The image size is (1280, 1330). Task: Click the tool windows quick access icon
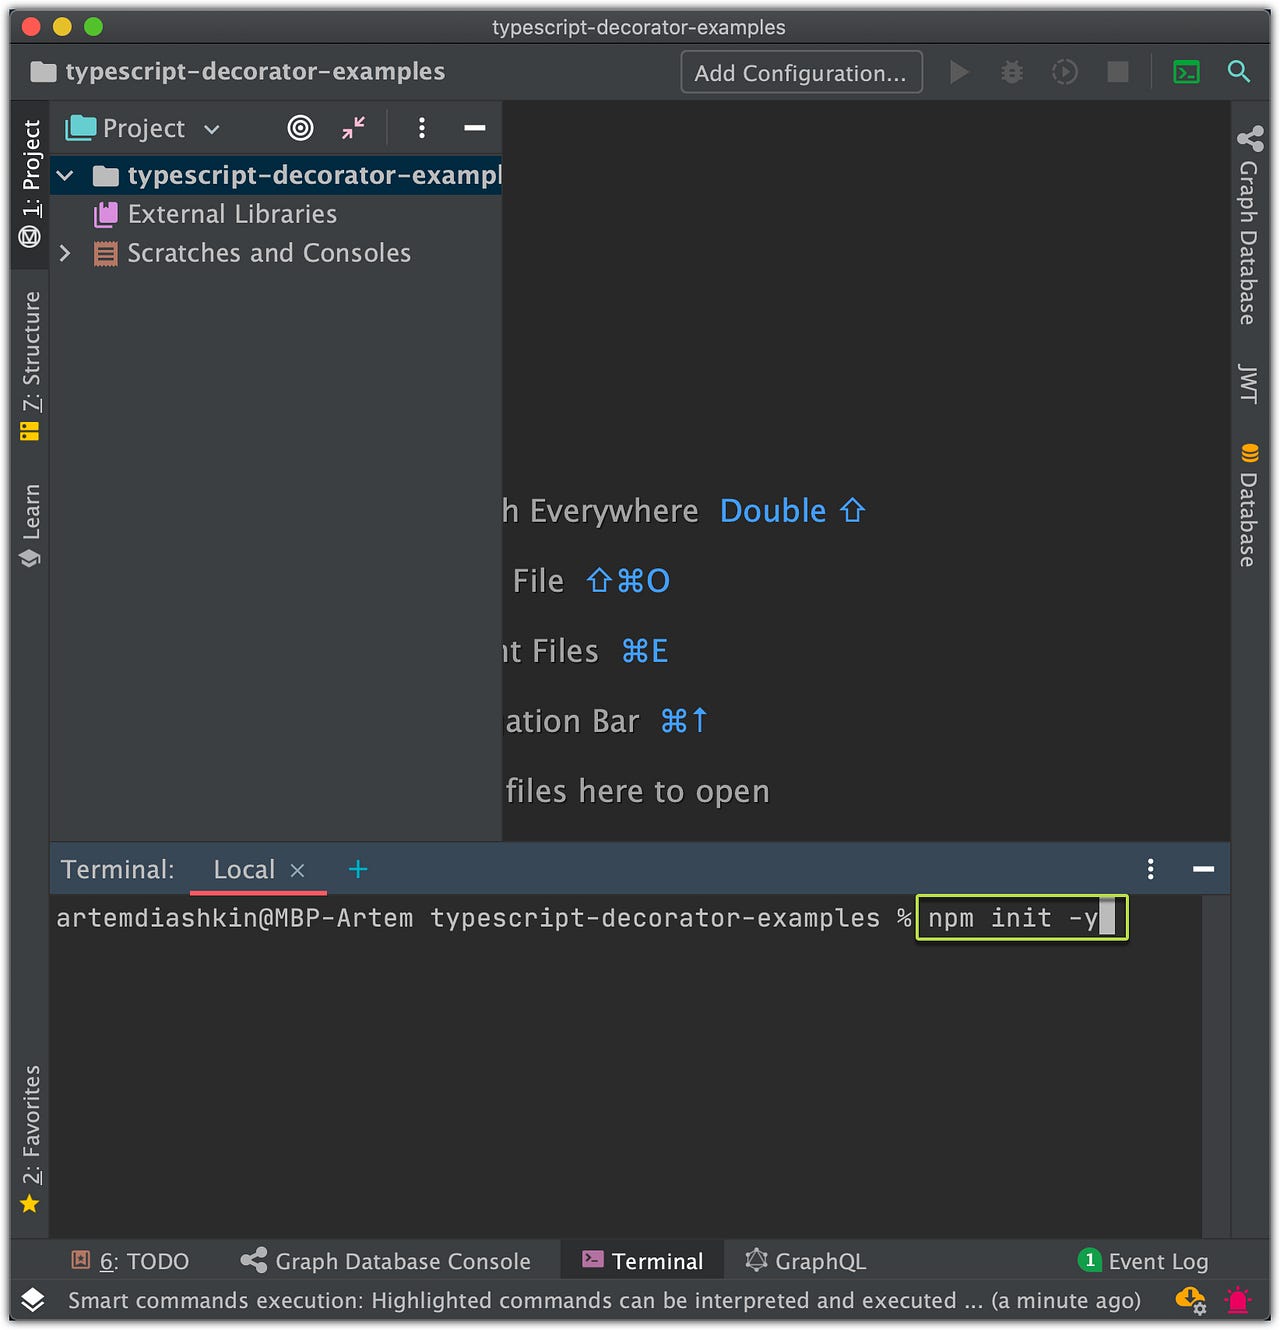32,1300
